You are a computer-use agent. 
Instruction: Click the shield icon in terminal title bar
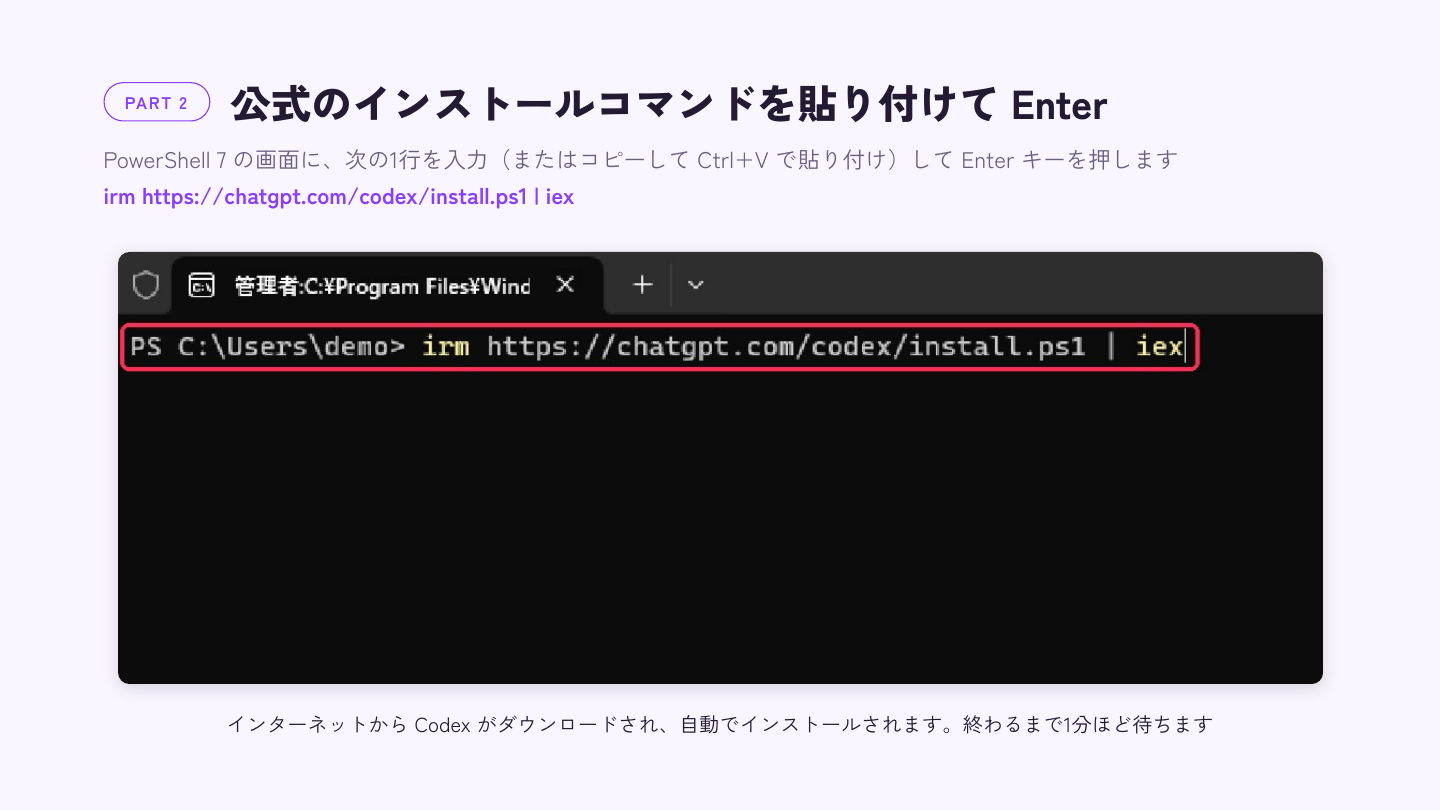146,285
